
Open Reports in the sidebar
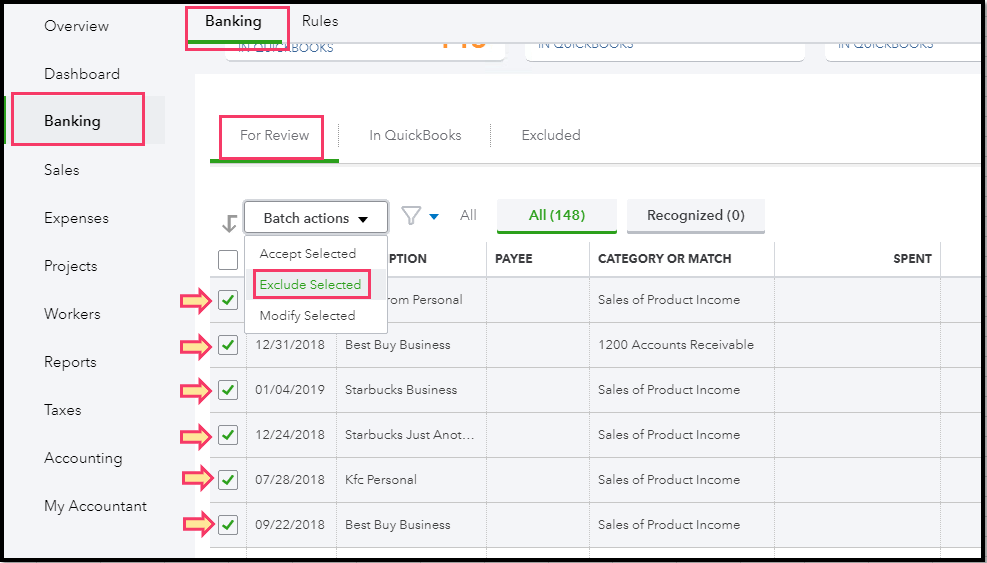[70, 362]
